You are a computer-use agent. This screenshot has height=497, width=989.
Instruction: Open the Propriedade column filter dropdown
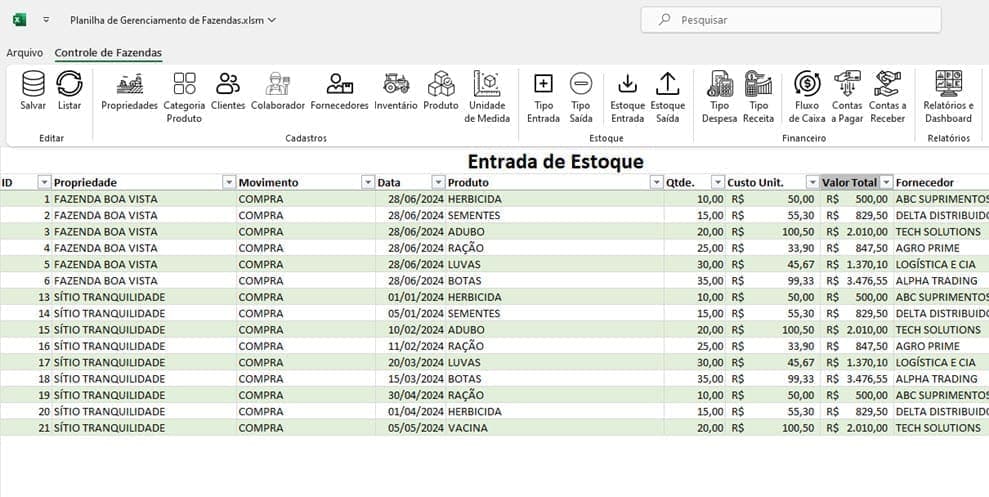(x=229, y=182)
